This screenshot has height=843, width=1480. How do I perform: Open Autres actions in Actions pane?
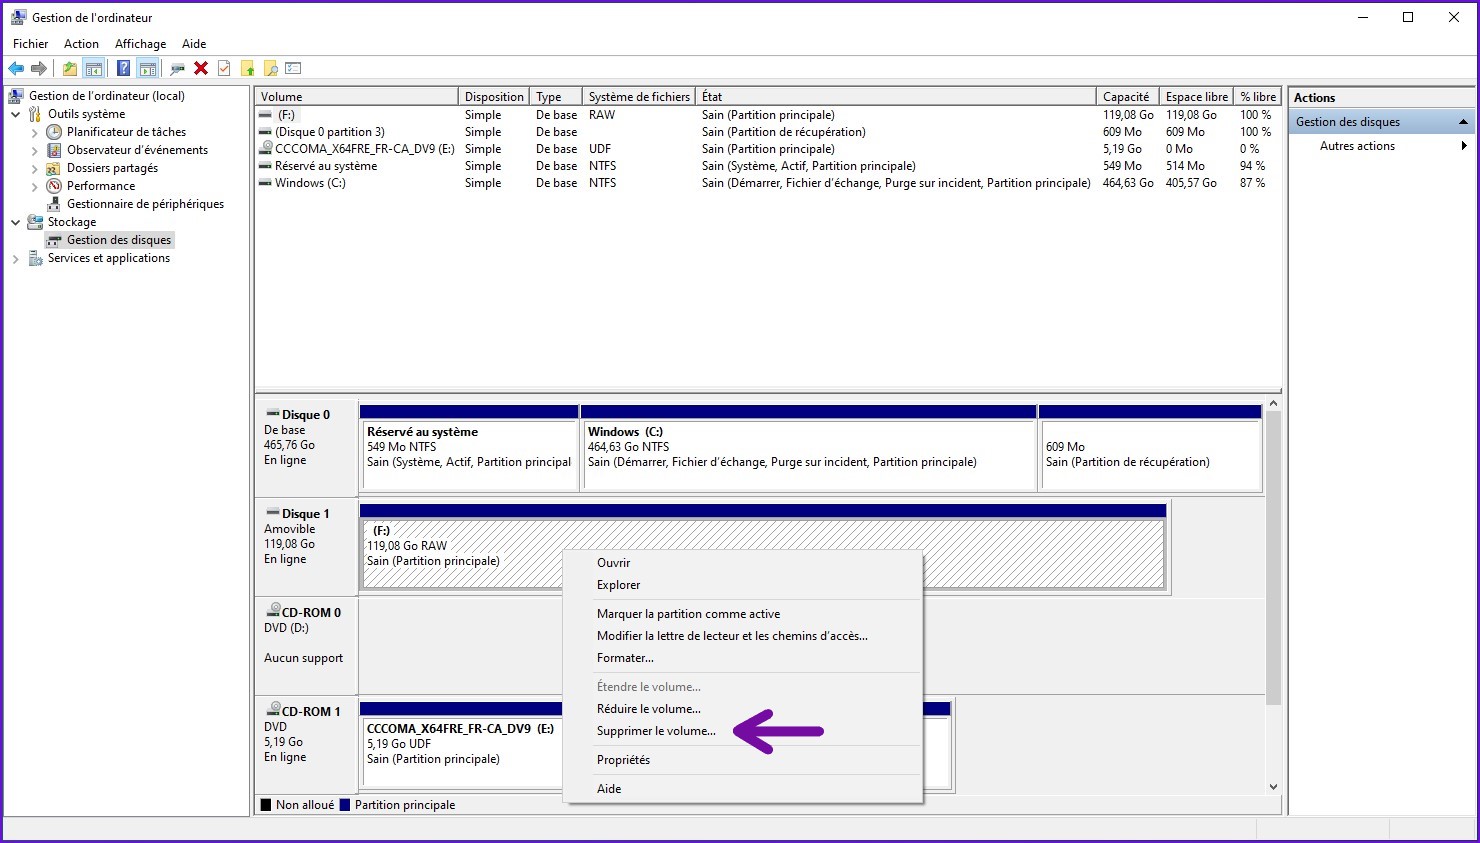(1357, 146)
